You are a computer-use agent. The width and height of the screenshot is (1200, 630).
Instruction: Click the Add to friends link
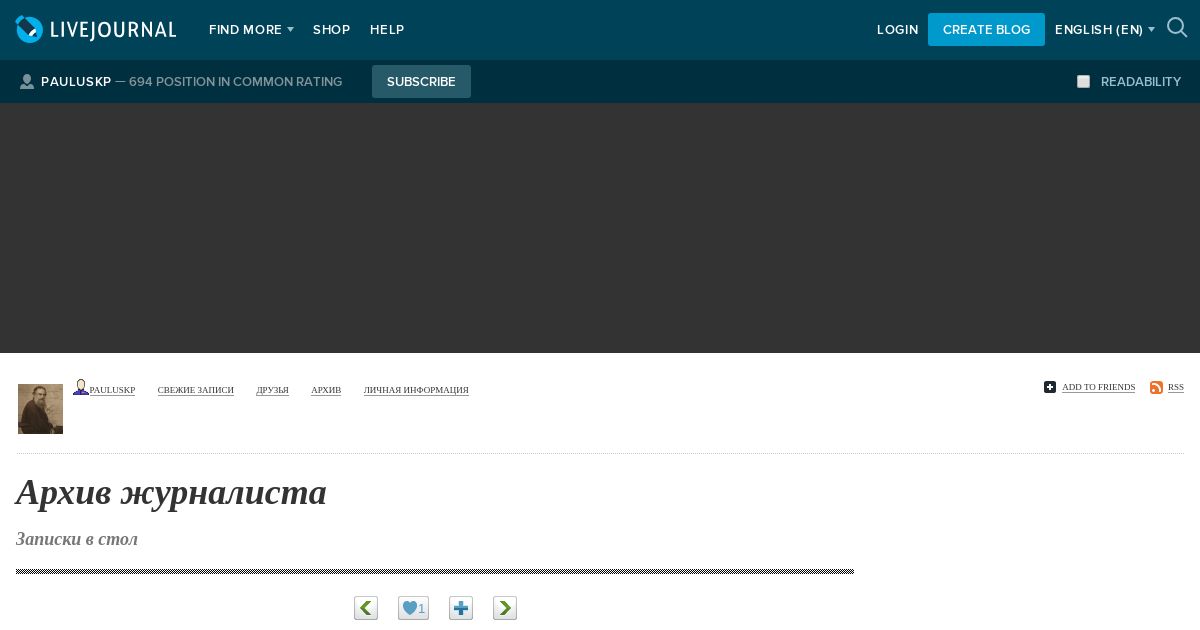1098,387
